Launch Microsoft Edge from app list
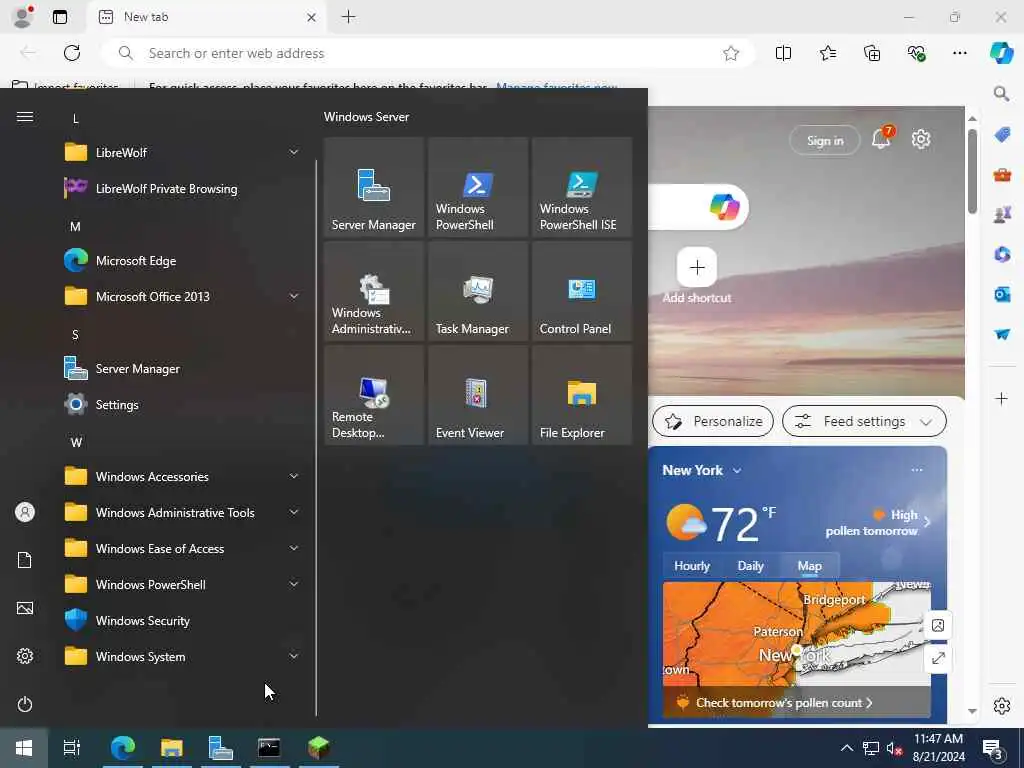This screenshot has height=768, width=1024. [182, 261]
